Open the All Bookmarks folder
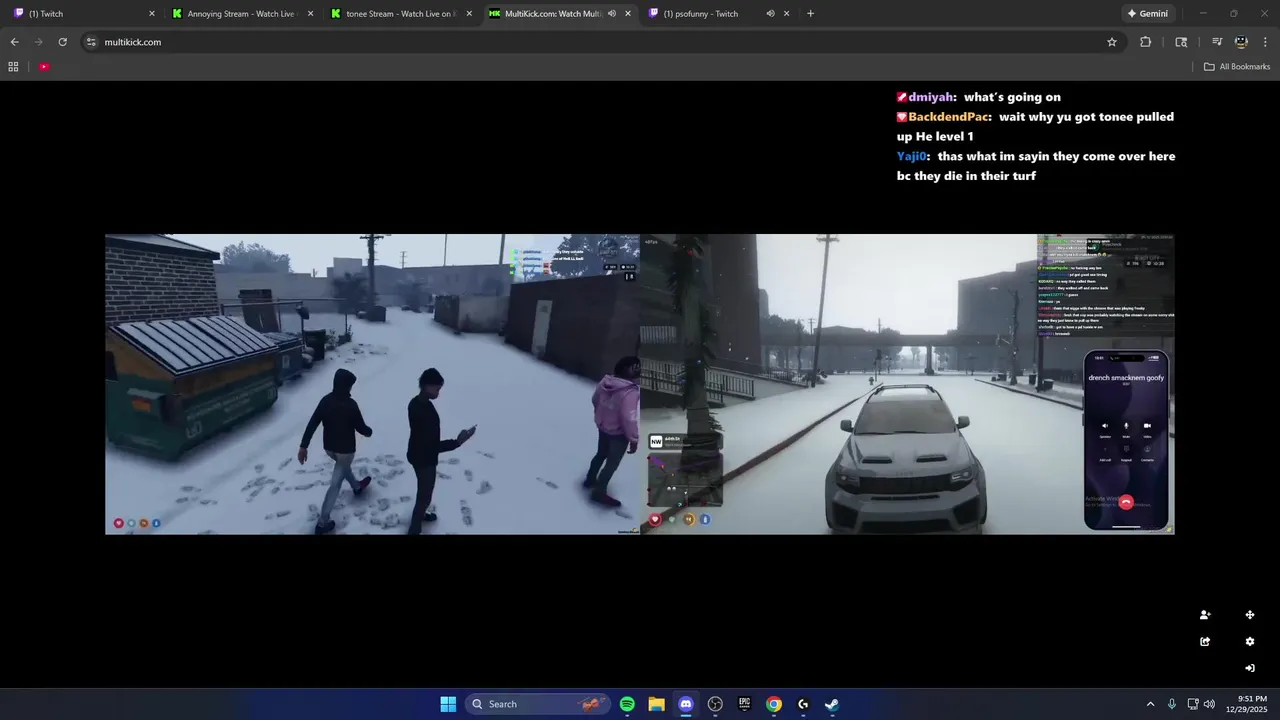The image size is (1280, 720). 1237,67
